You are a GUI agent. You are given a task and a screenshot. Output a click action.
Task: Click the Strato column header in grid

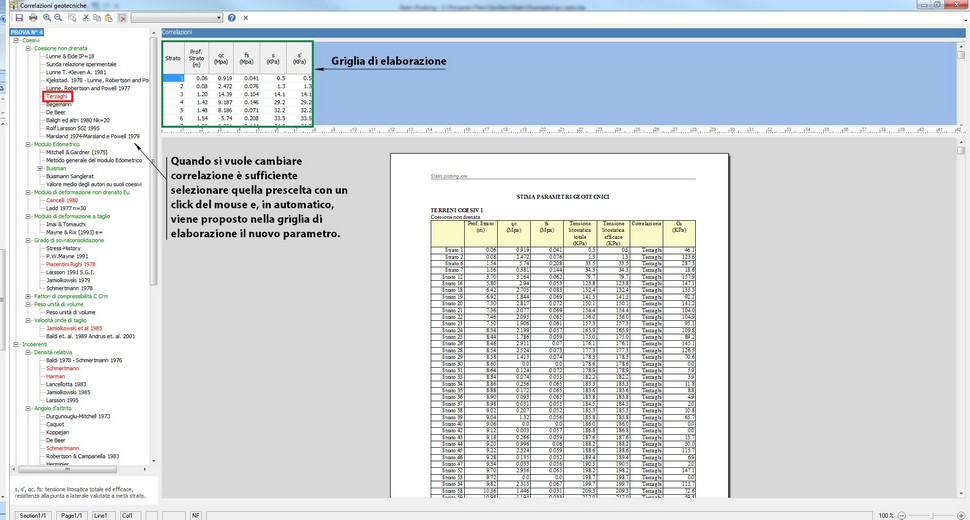173,59
